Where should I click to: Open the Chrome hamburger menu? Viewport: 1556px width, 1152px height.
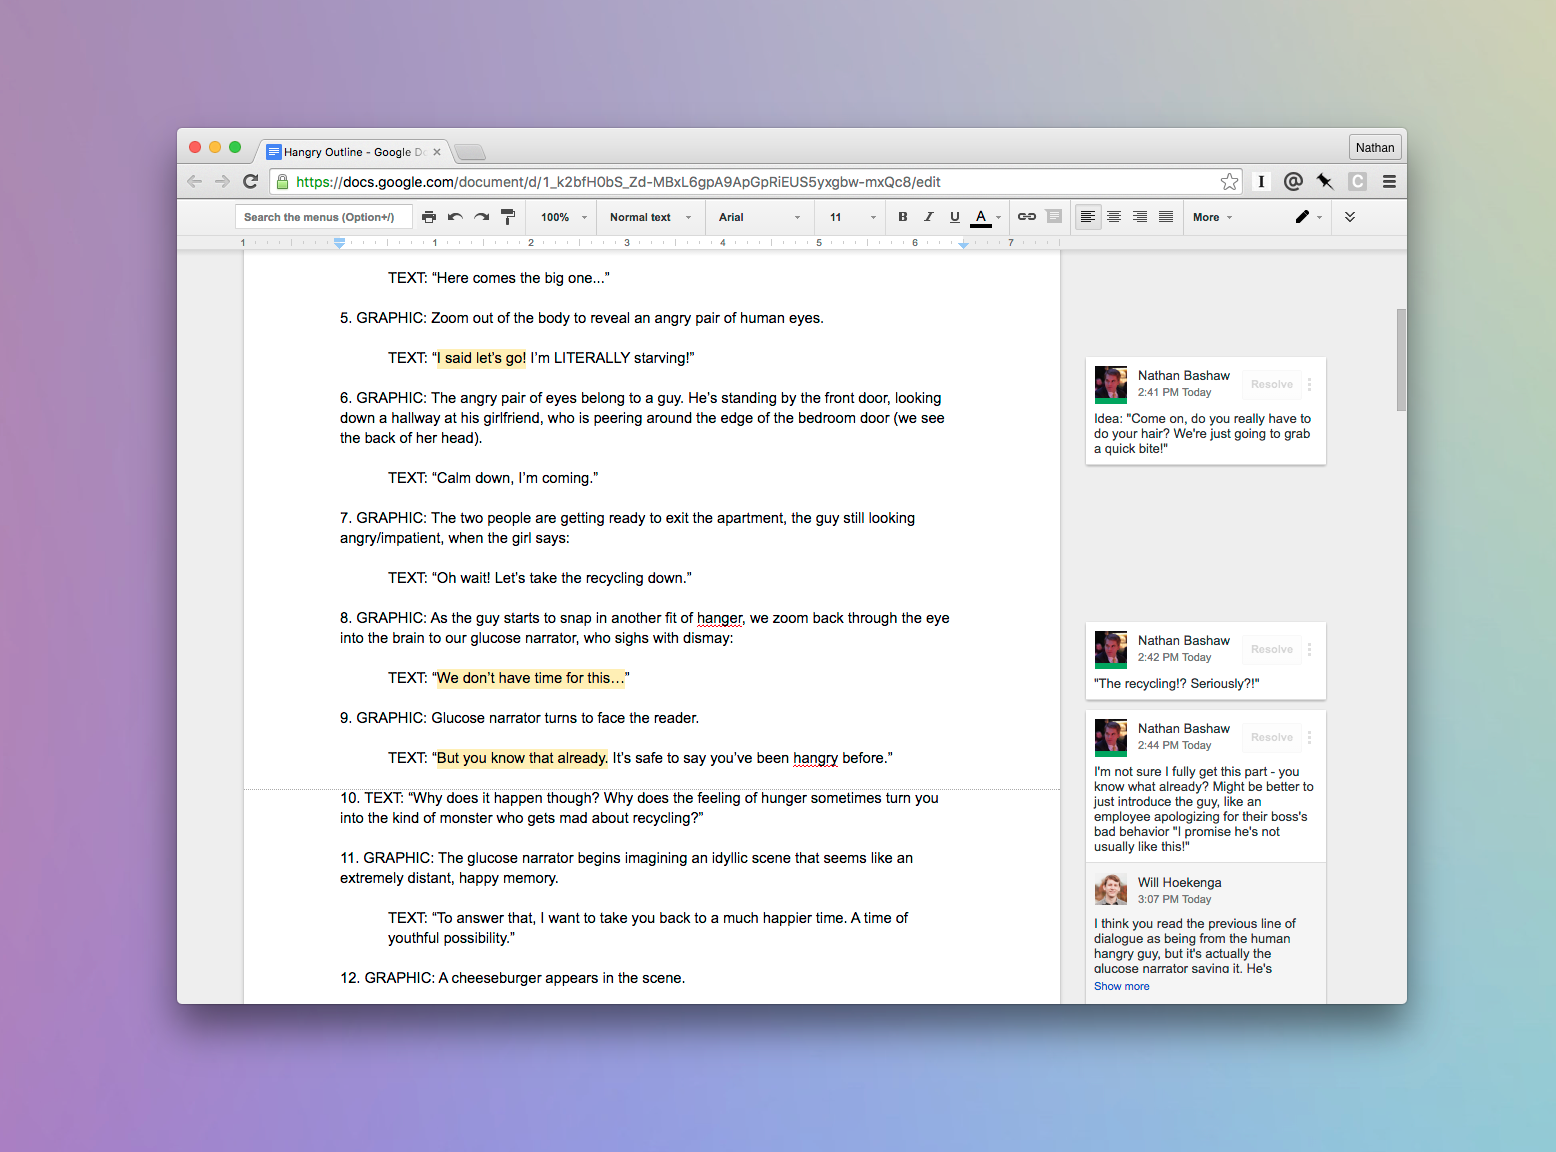[1389, 182]
